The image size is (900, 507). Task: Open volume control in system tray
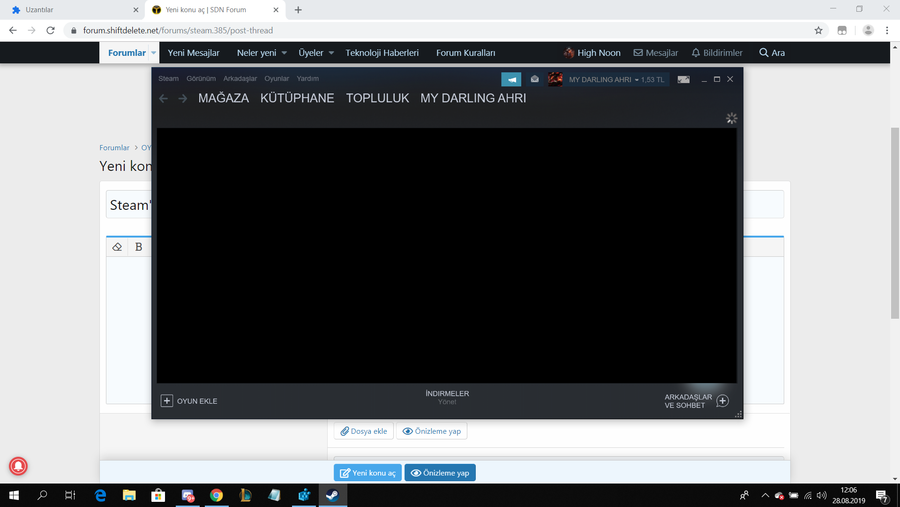click(821, 495)
